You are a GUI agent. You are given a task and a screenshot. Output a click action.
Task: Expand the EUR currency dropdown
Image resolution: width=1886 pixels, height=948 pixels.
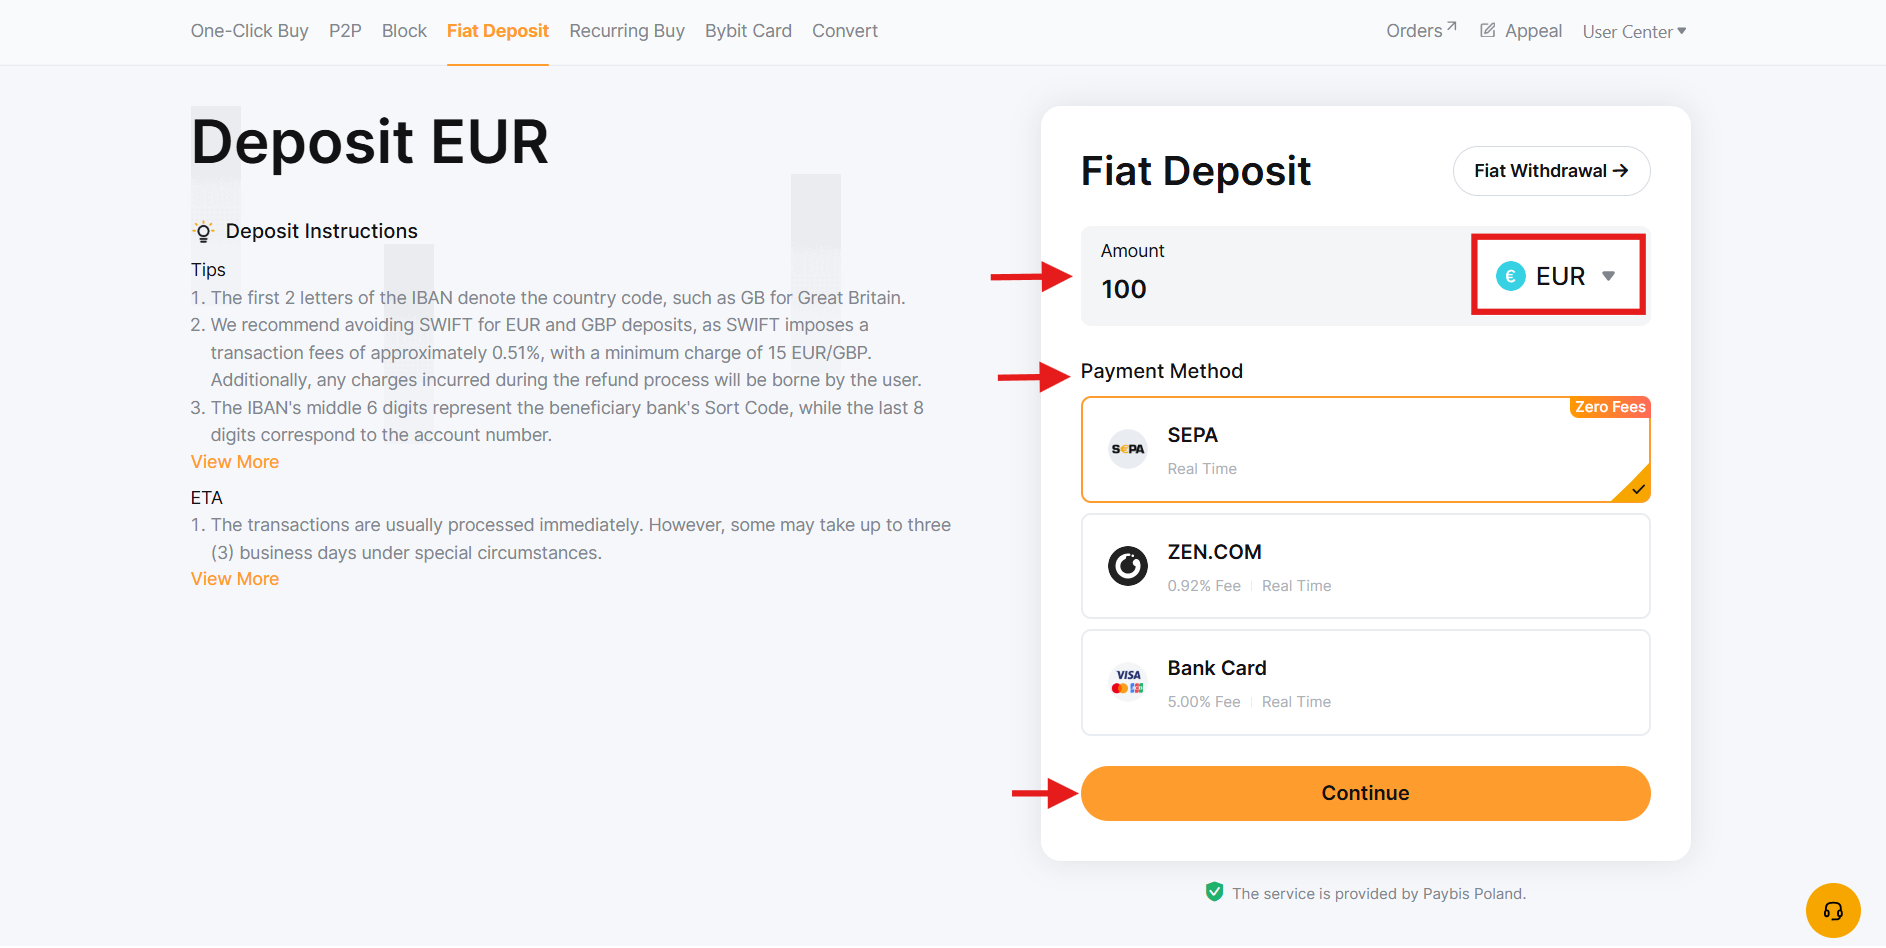[x=1557, y=276]
